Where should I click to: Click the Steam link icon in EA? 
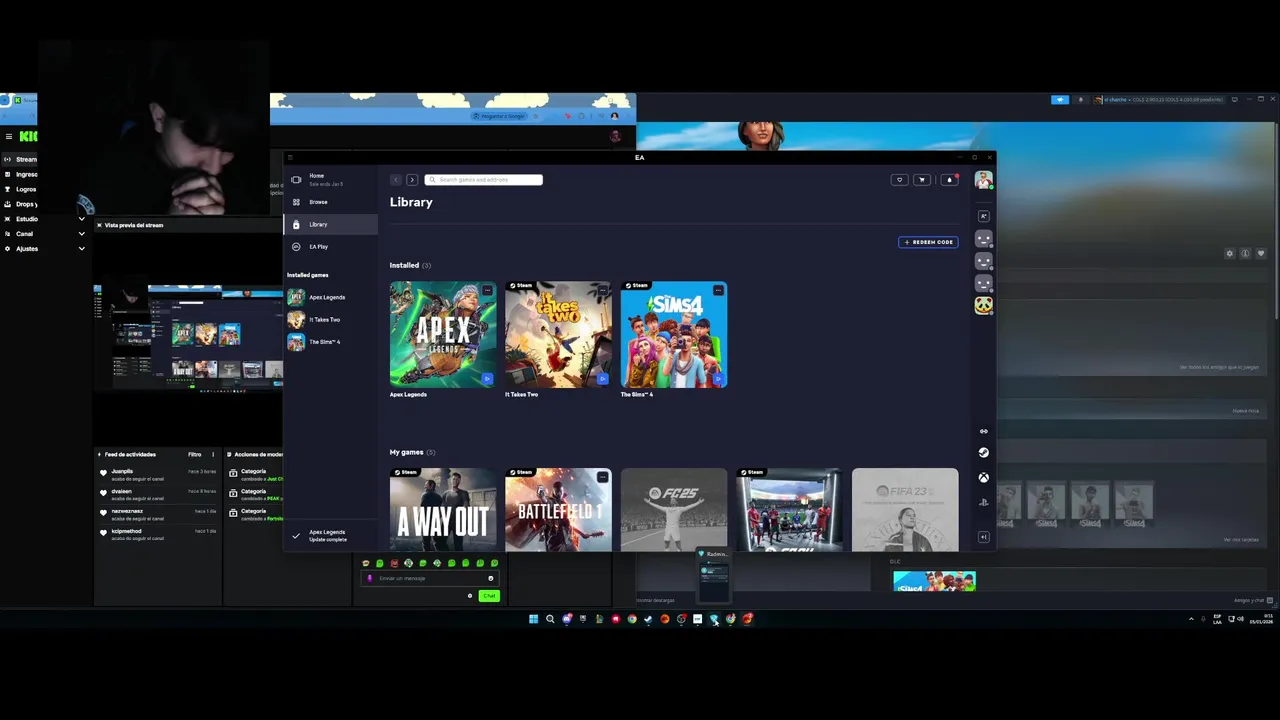tap(984, 453)
